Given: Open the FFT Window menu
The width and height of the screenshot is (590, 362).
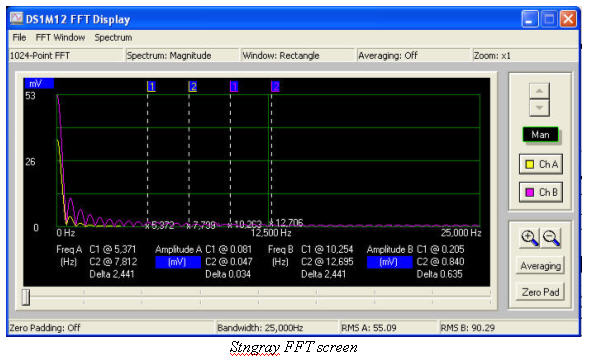Looking at the screenshot, I should 60,38.
